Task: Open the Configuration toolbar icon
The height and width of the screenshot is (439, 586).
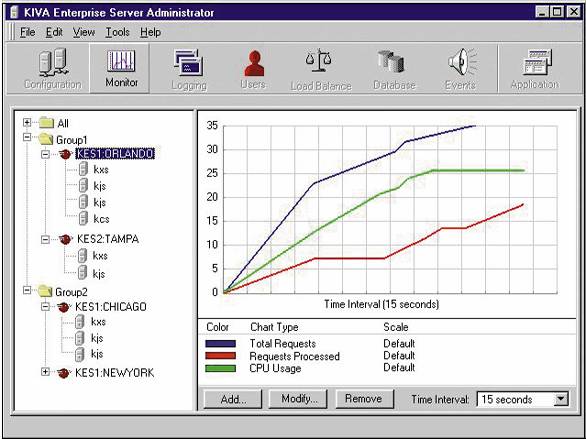Action: pos(53,69)
